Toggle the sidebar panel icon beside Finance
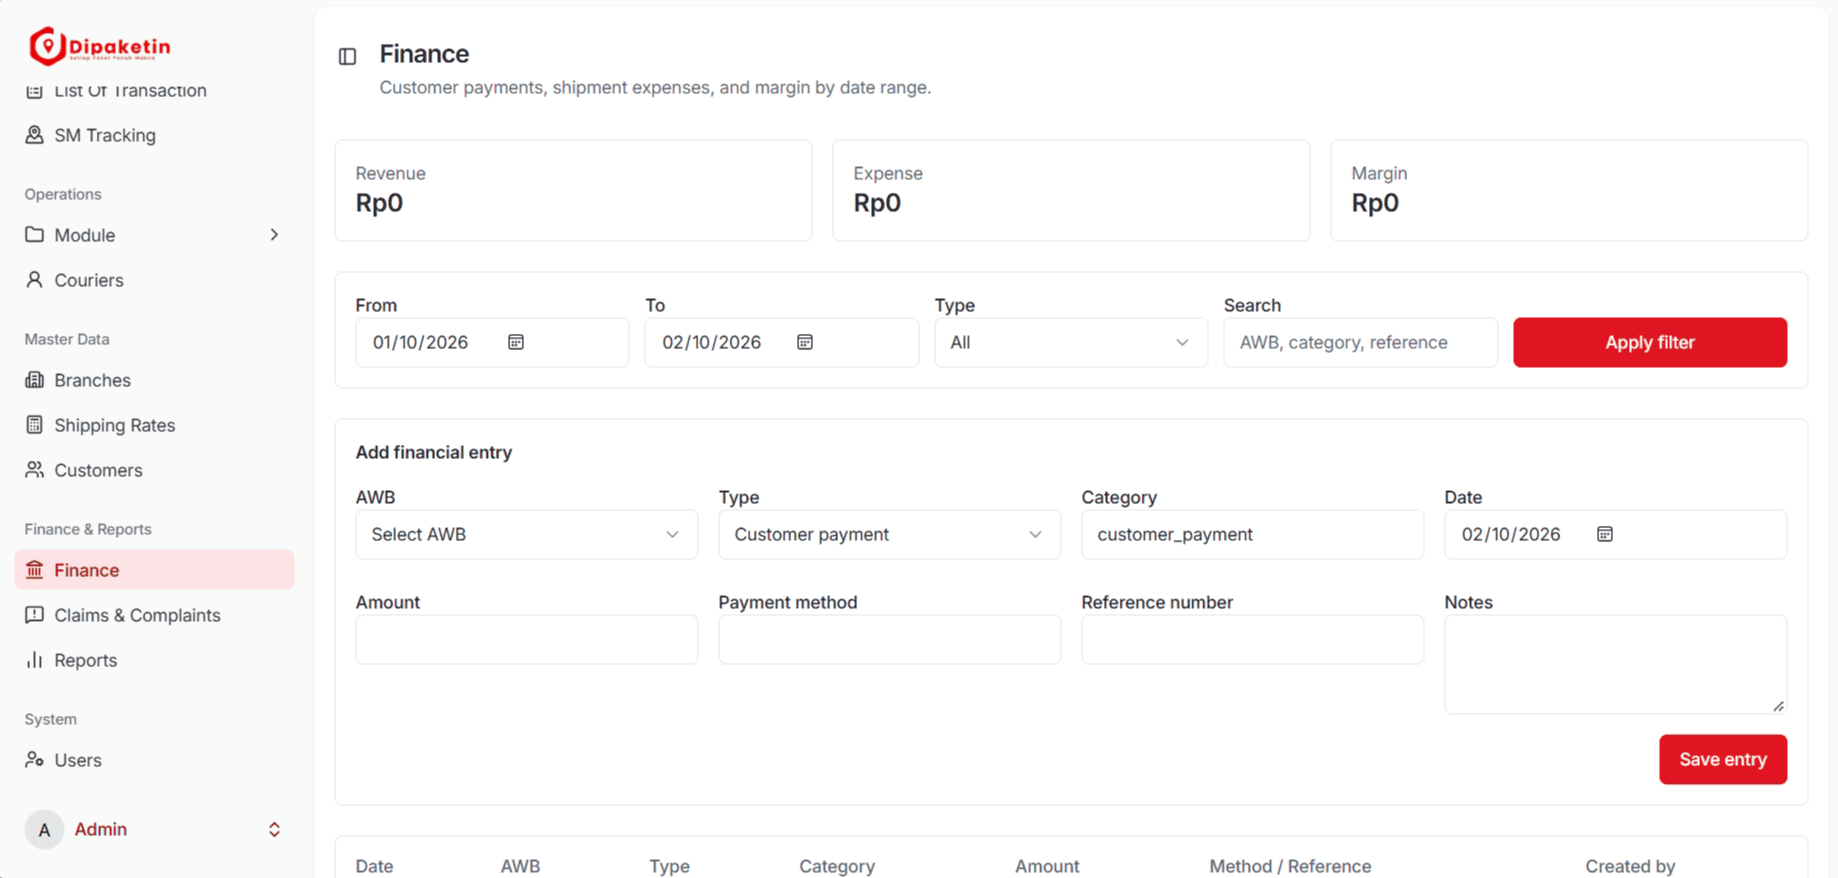This screenshot has width=1838, height=878. click(347, 56)
